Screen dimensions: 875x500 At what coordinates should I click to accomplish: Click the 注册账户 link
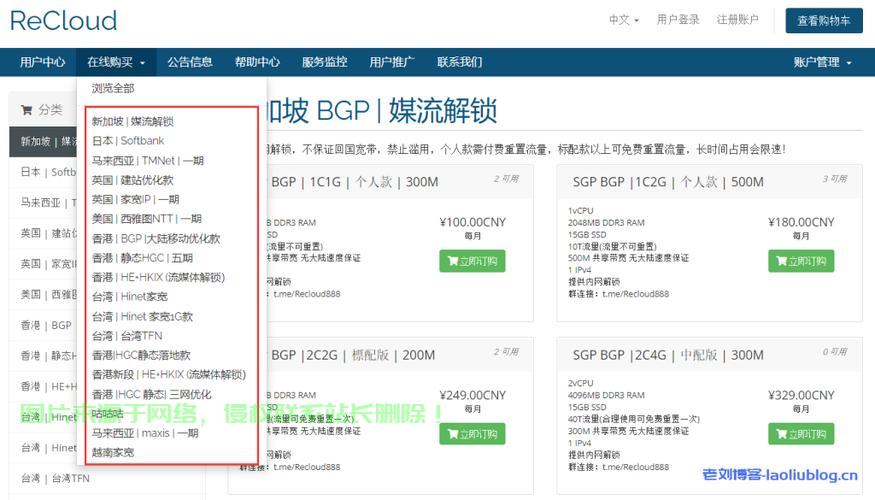(x=738, y=20)
